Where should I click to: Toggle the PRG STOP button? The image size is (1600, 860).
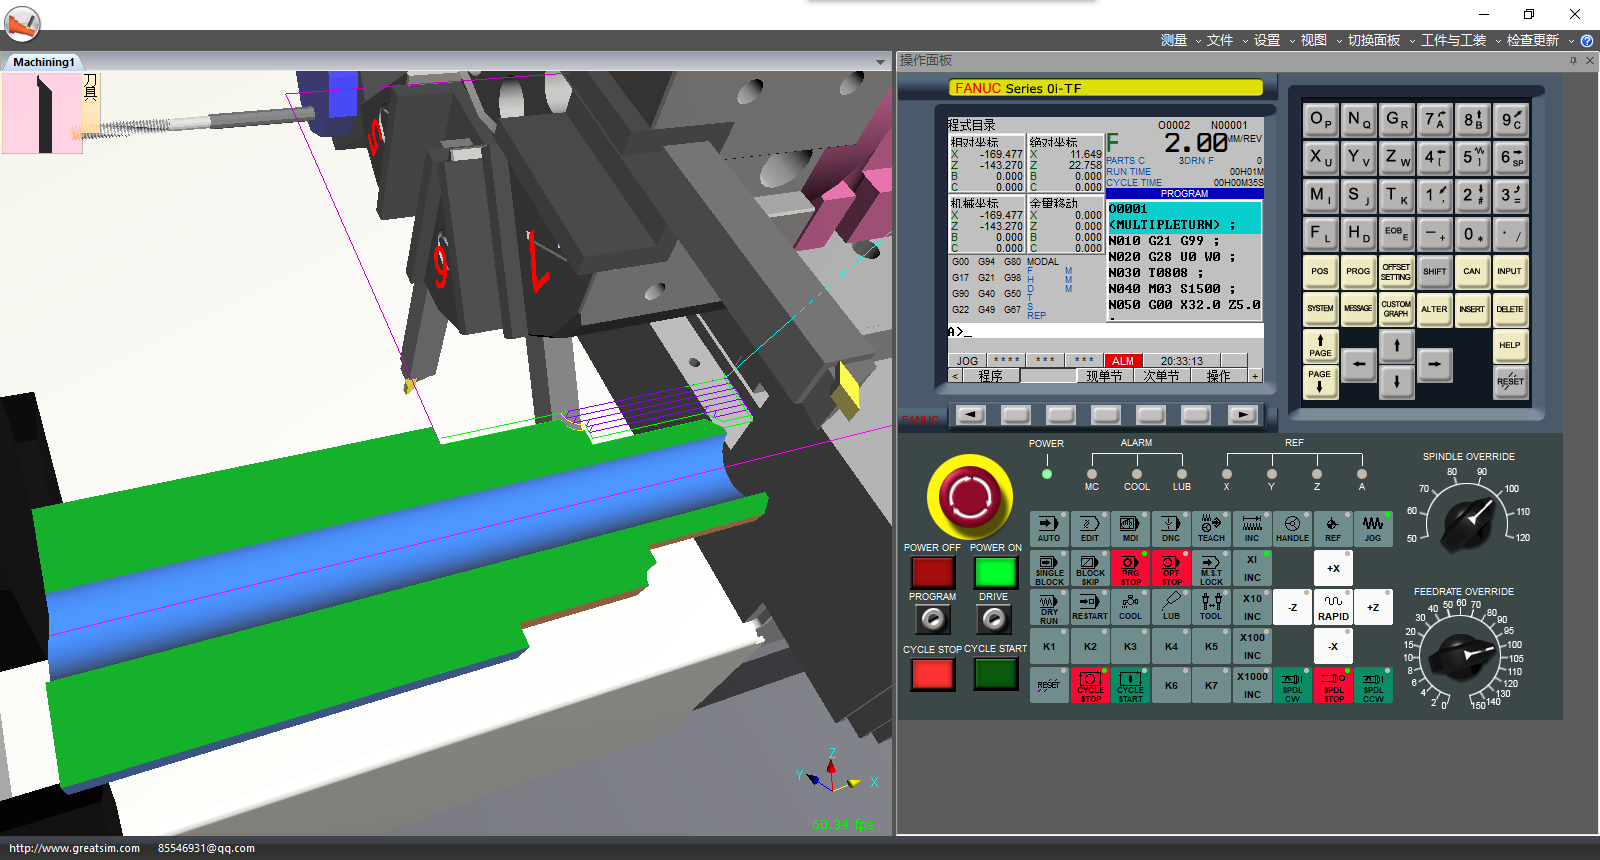pyautogui.click(x=1130, y=567)
